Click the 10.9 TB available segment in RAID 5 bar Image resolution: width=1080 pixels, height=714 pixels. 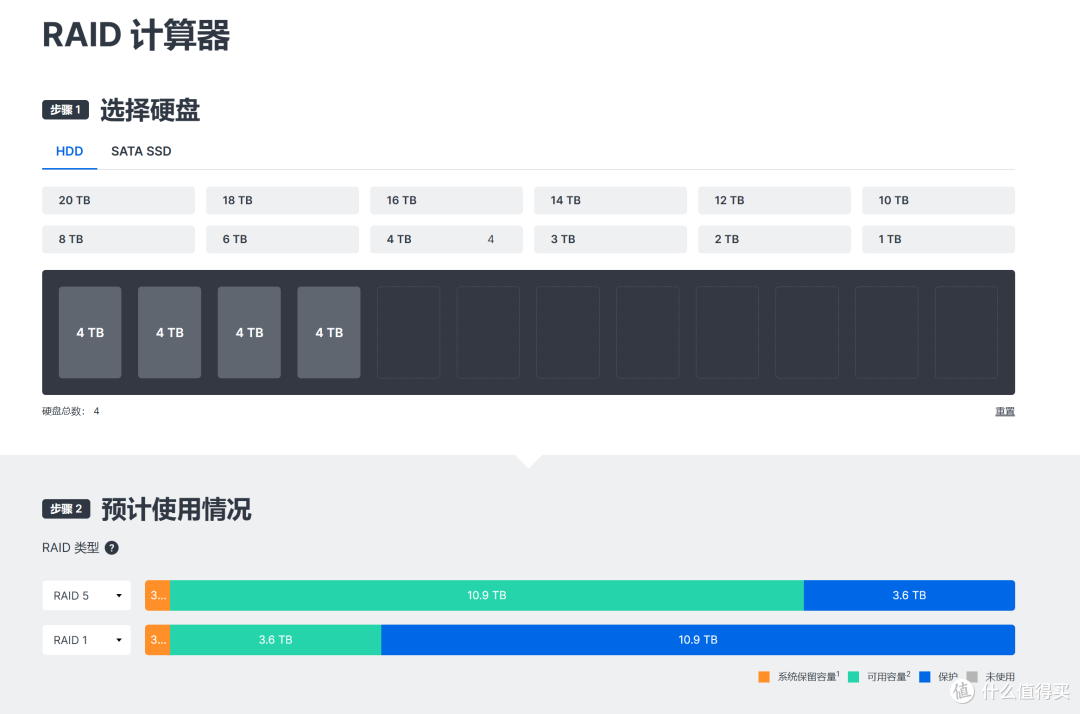487,596
